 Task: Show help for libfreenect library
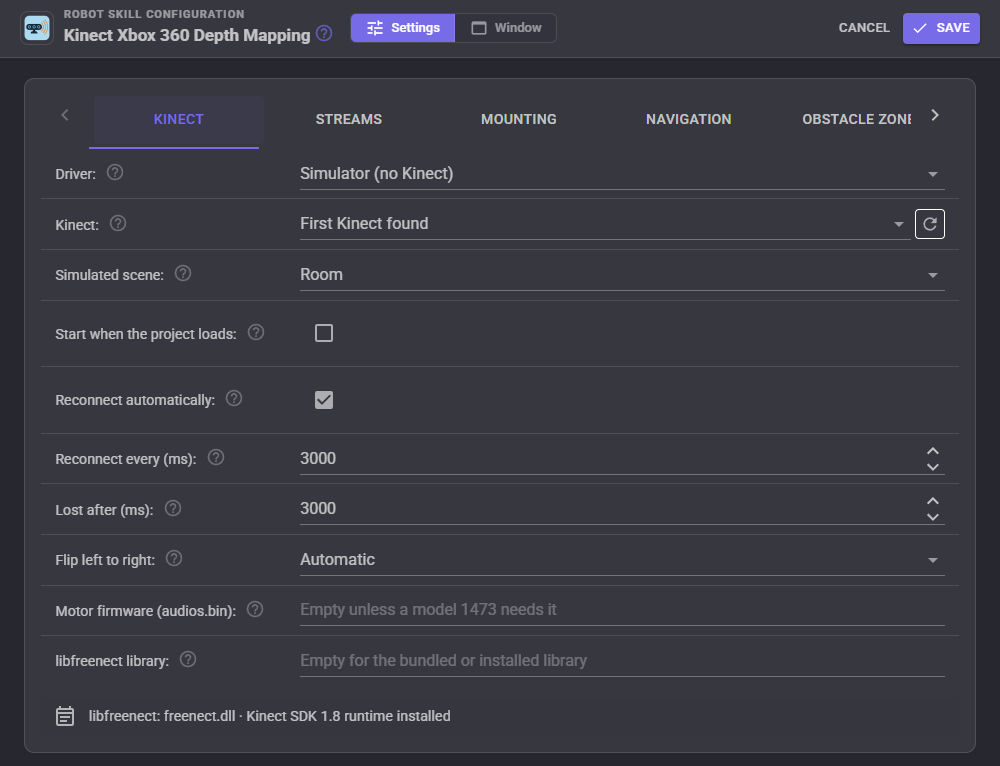click(x=188, y=659)
